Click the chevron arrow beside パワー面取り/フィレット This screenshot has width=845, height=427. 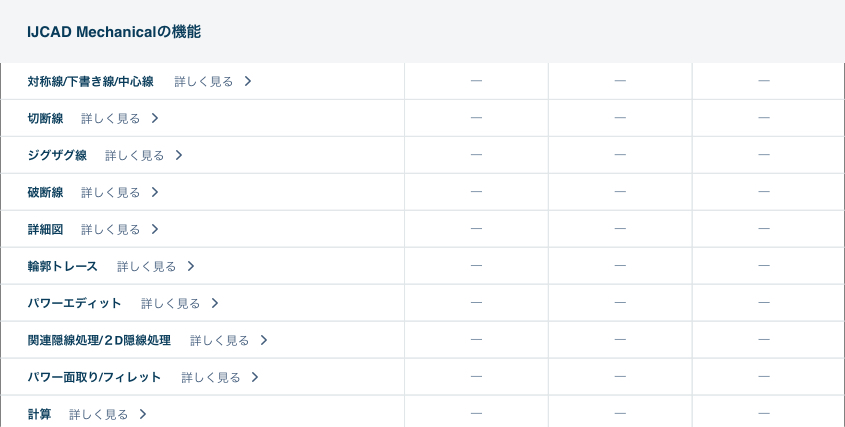pyautogui.click(x=255, y=377)
